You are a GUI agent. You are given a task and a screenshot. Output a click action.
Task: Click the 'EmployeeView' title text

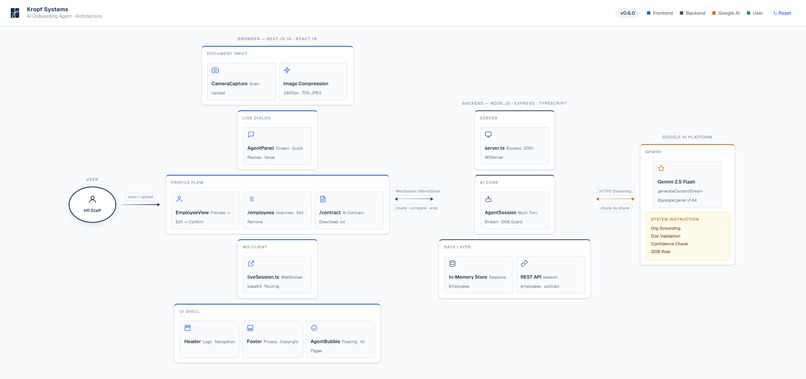click(192, 212)
